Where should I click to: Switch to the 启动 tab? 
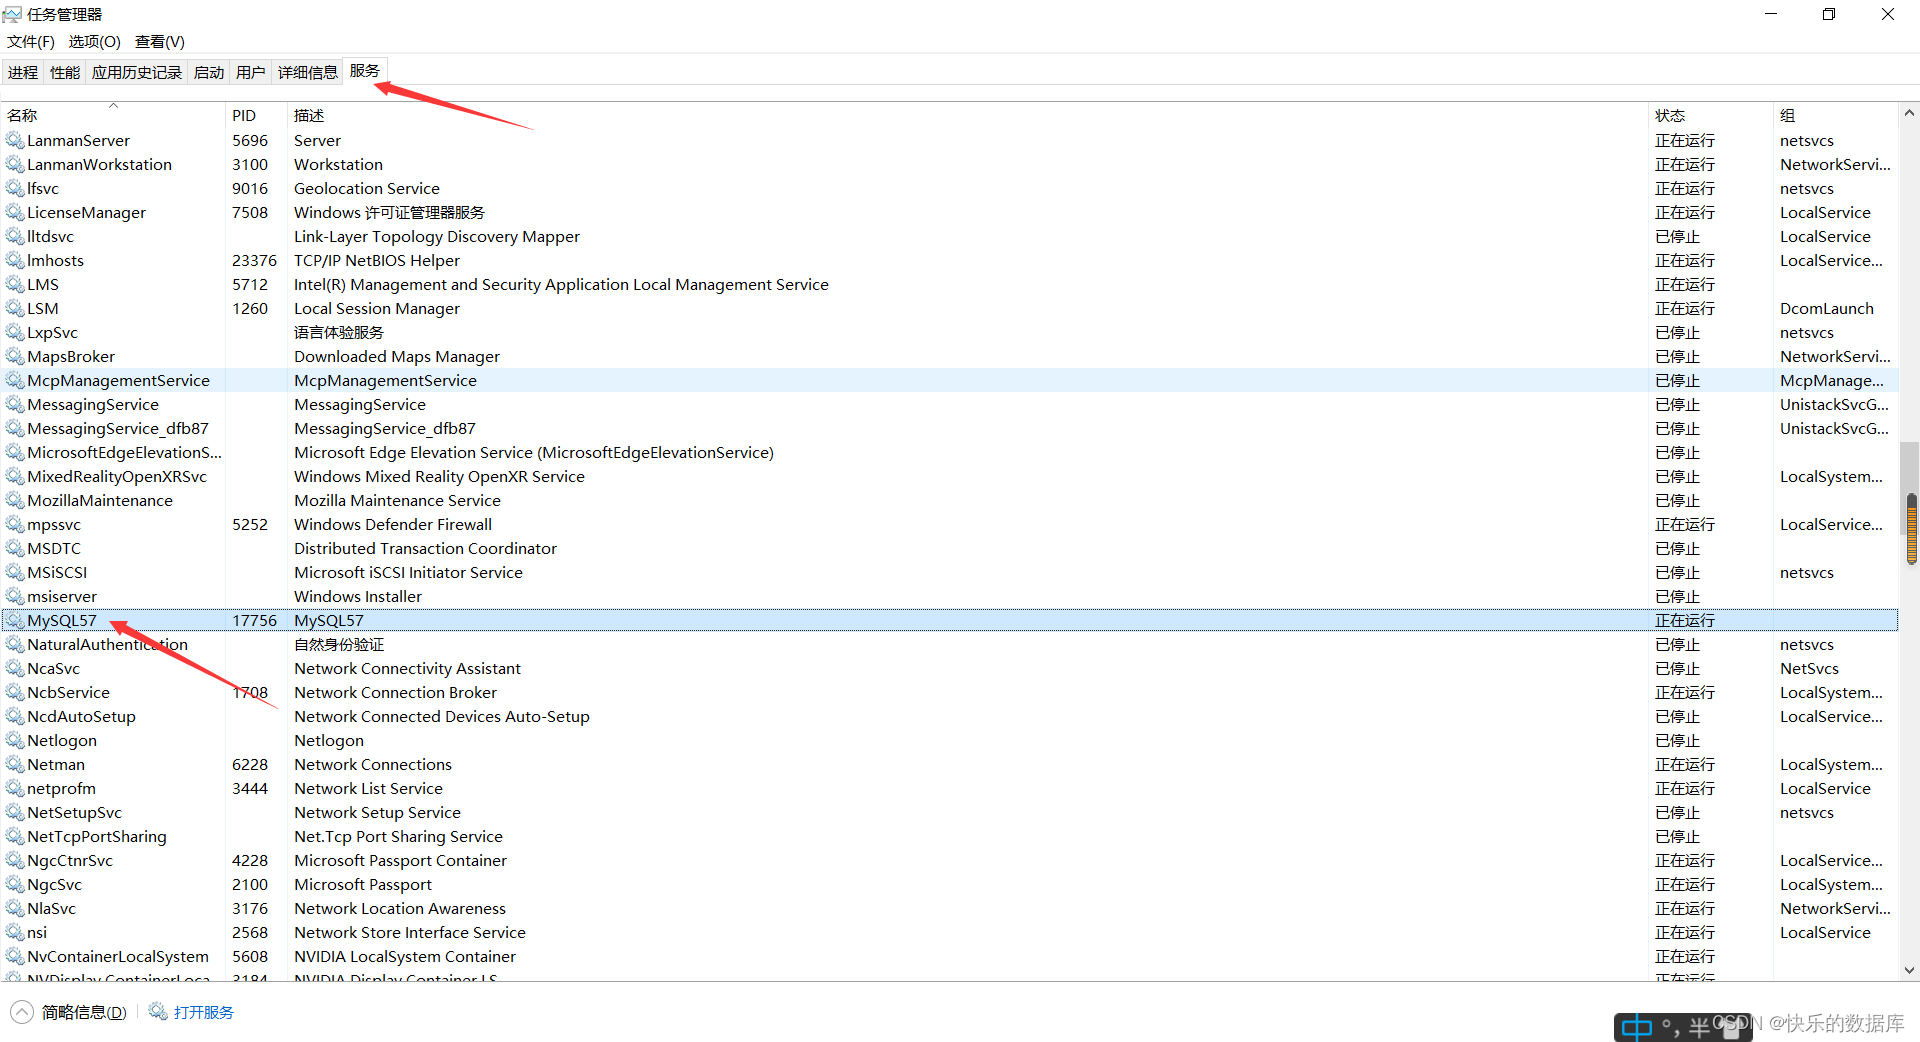point(209,72)
